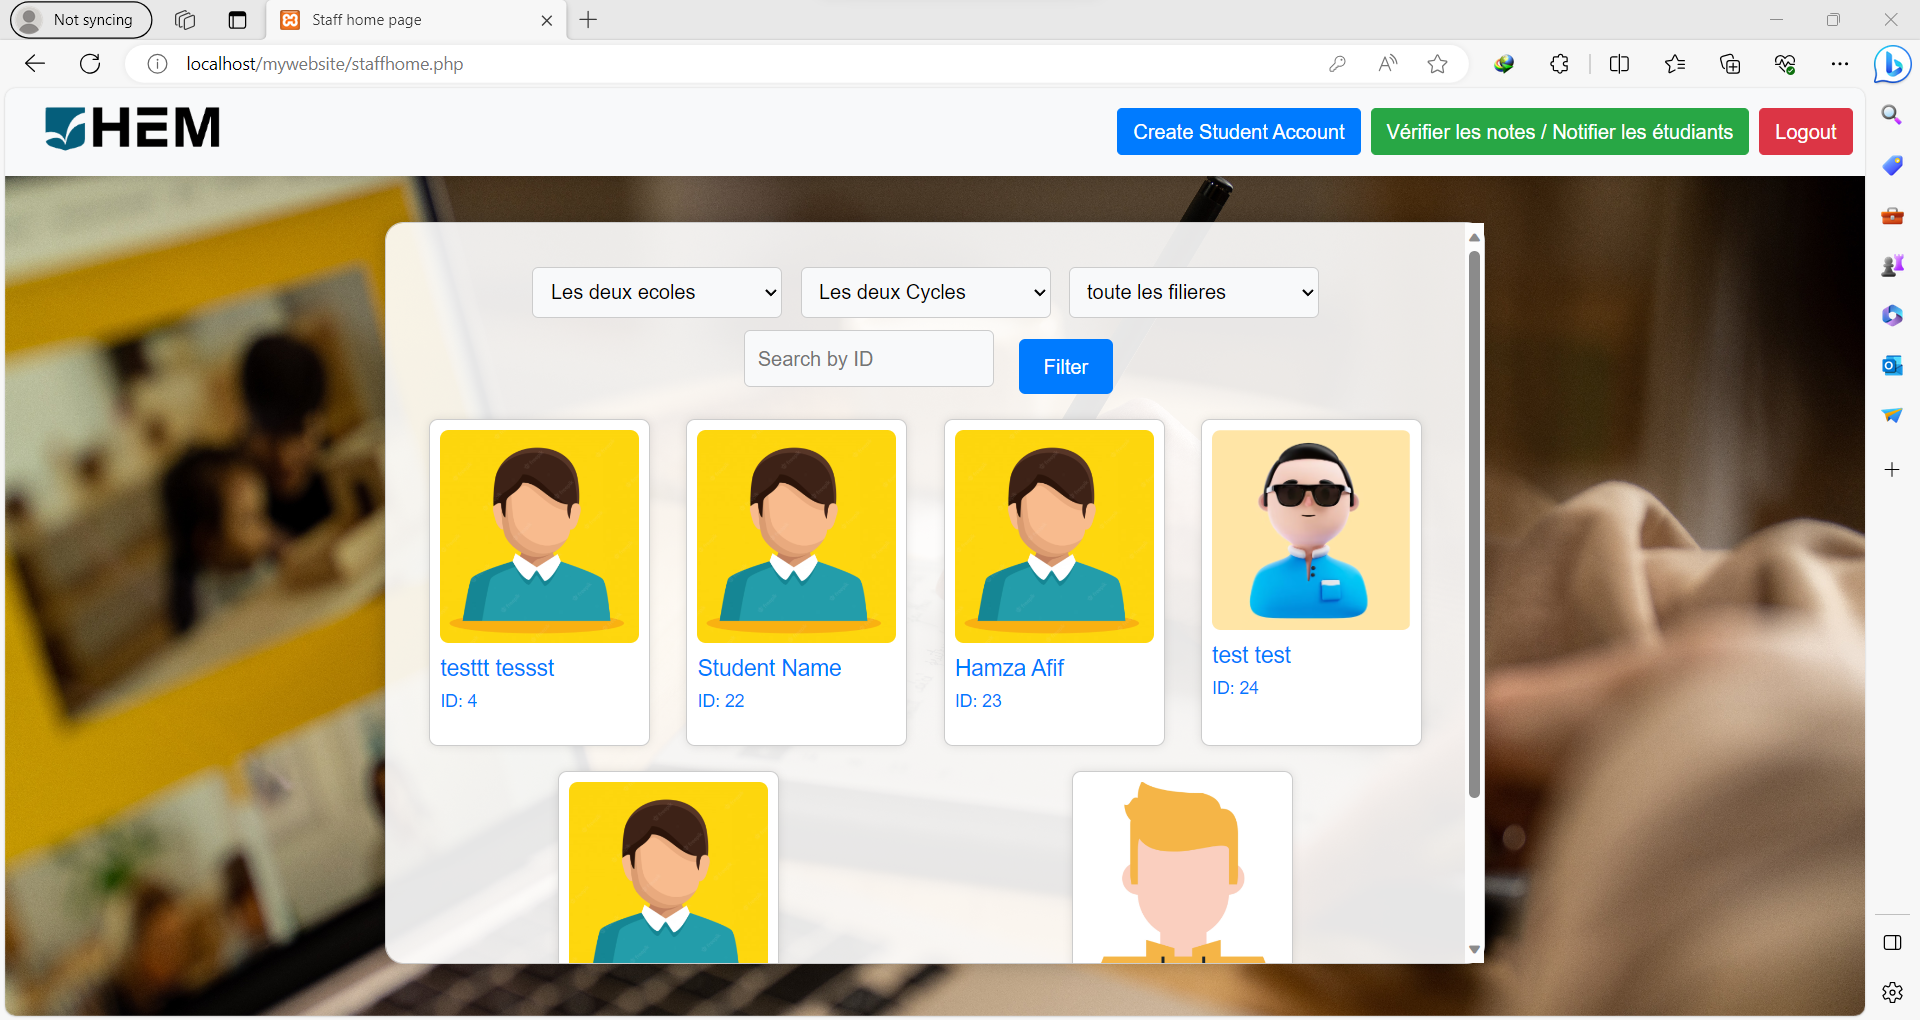
Task: Open sidebar settings gear icon
Action: pyautogui.click(x=1892, y=992)
